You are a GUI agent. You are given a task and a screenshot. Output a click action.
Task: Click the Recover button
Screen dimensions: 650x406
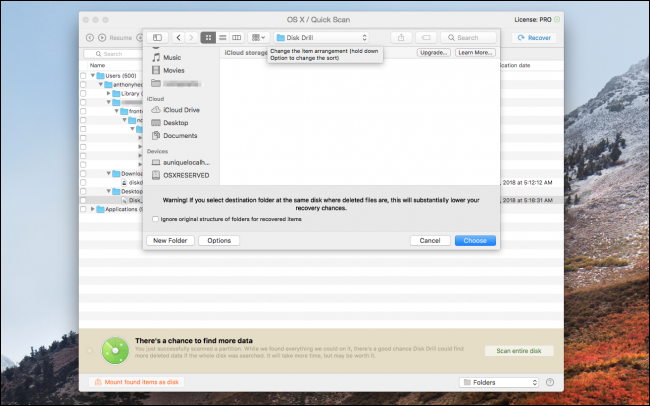(x=534, y=38)
